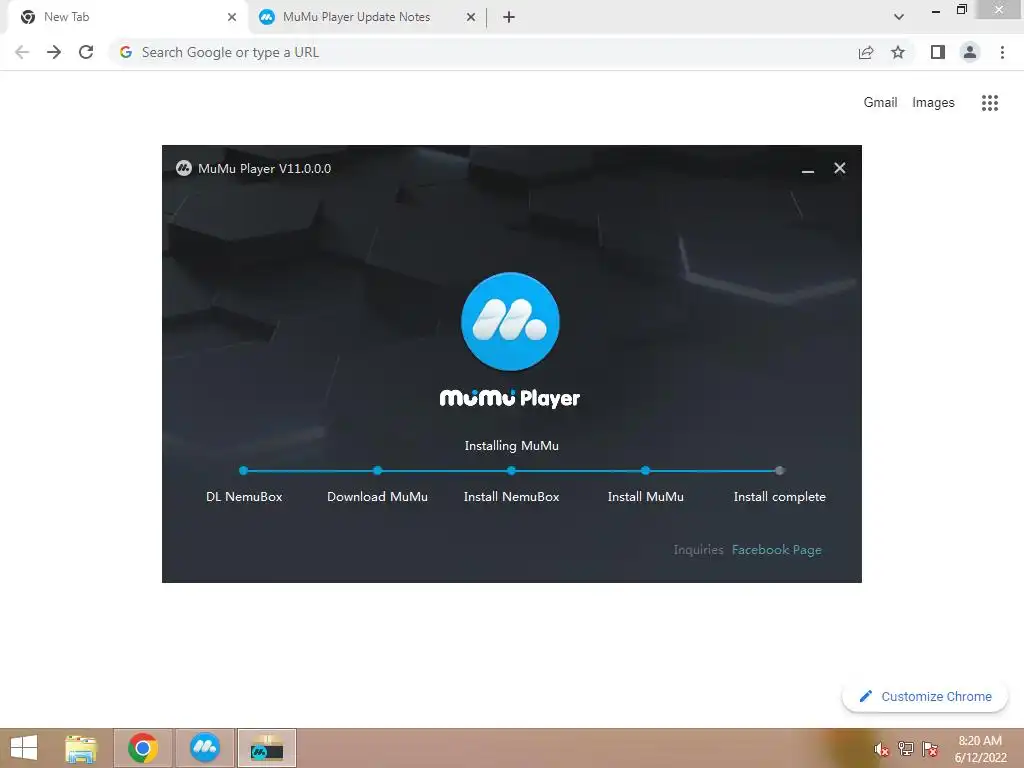Go forward in Chrome

[x=54, y=52]
